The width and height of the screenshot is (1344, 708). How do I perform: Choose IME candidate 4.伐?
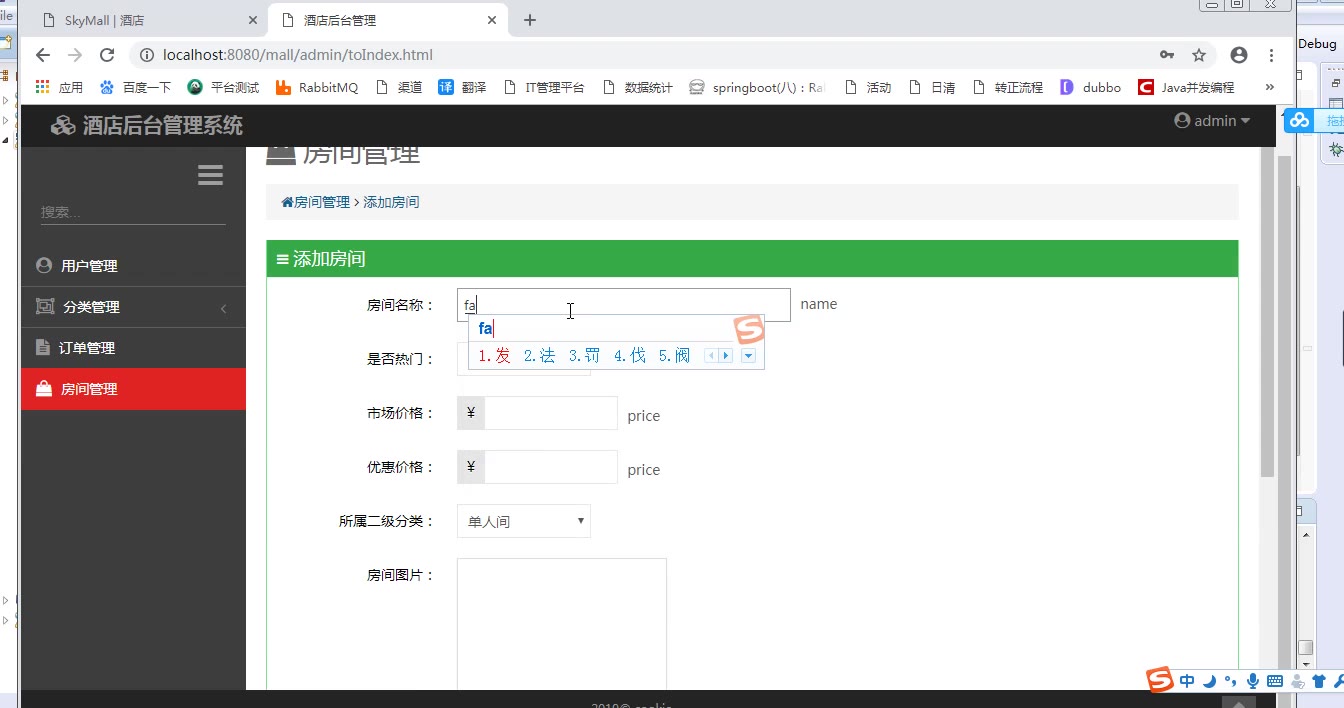click(629, 355)
